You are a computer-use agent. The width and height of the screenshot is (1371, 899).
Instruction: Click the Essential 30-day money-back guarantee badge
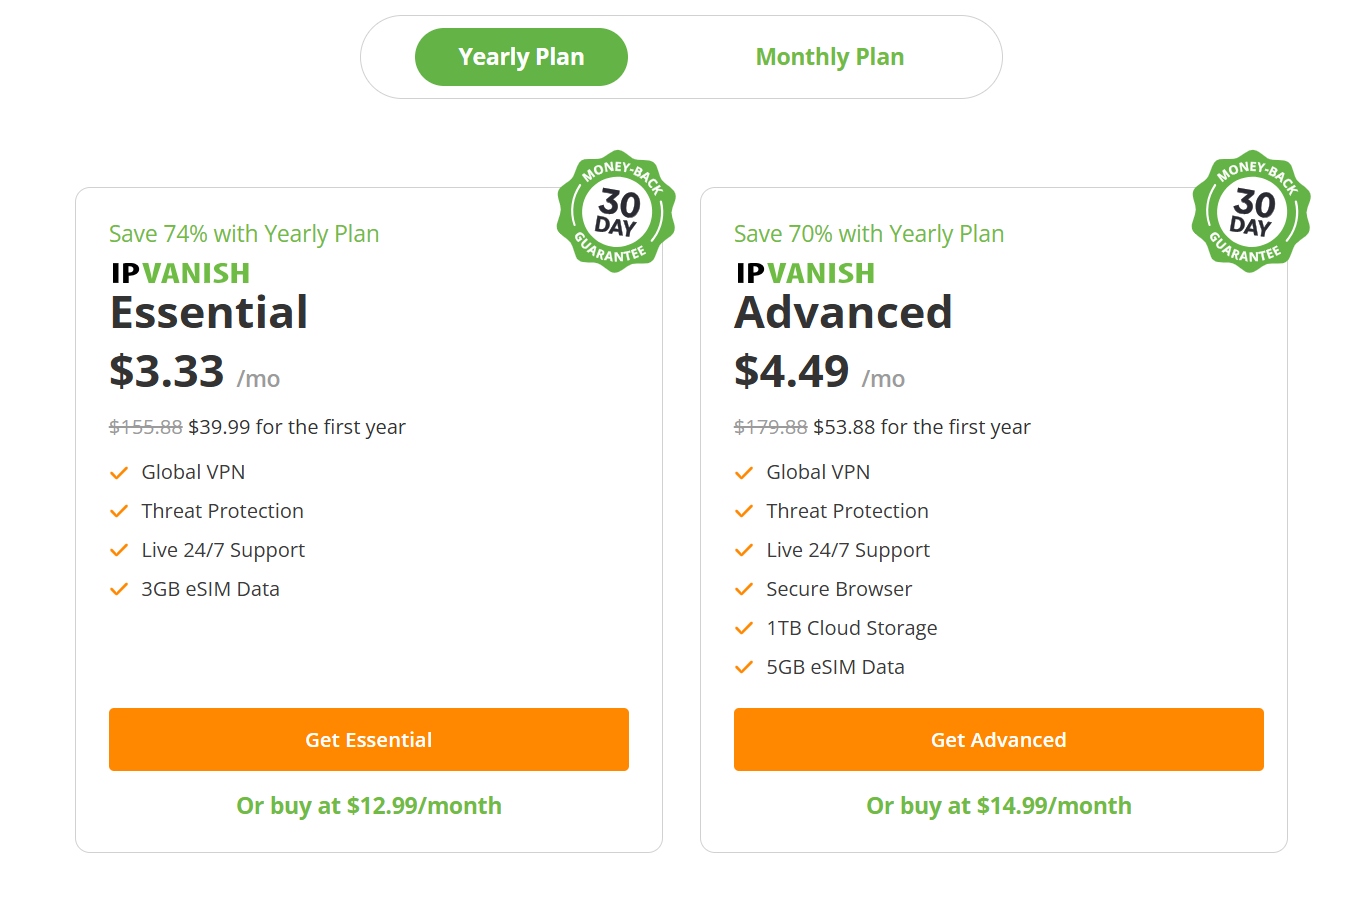(616, 209)
